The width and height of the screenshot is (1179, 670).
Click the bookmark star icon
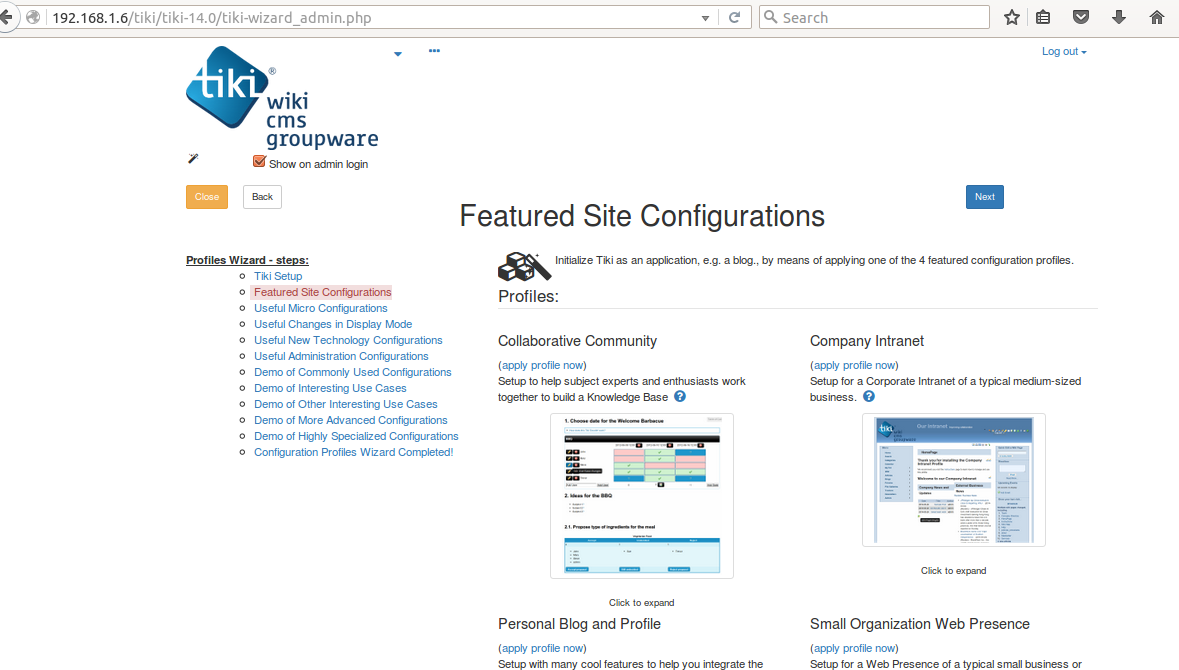click(x=1012, y=17)
